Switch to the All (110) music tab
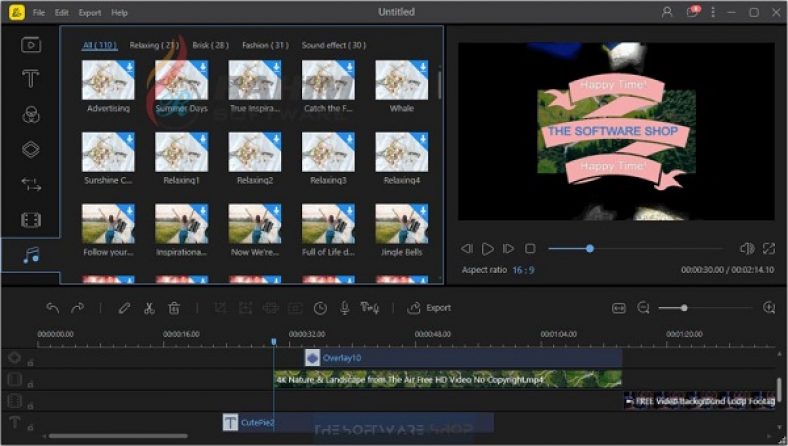Image resolution: width=788 pixels, height=446 pixels. 100,45
